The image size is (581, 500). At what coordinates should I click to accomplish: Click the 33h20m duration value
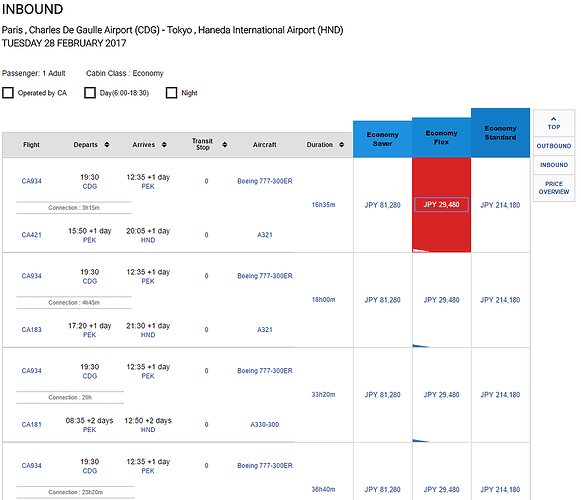pos(323,395)
